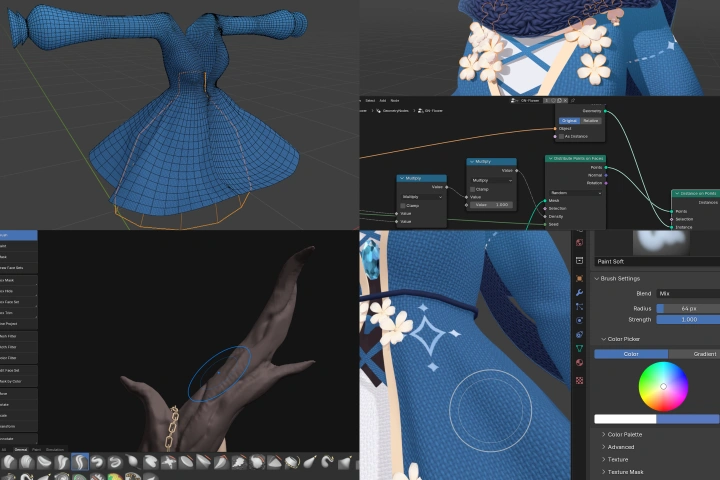This screenshot has width=720, height=480.
Task: Open the Modifiers tab wrench icon
Action: point(579,293)
